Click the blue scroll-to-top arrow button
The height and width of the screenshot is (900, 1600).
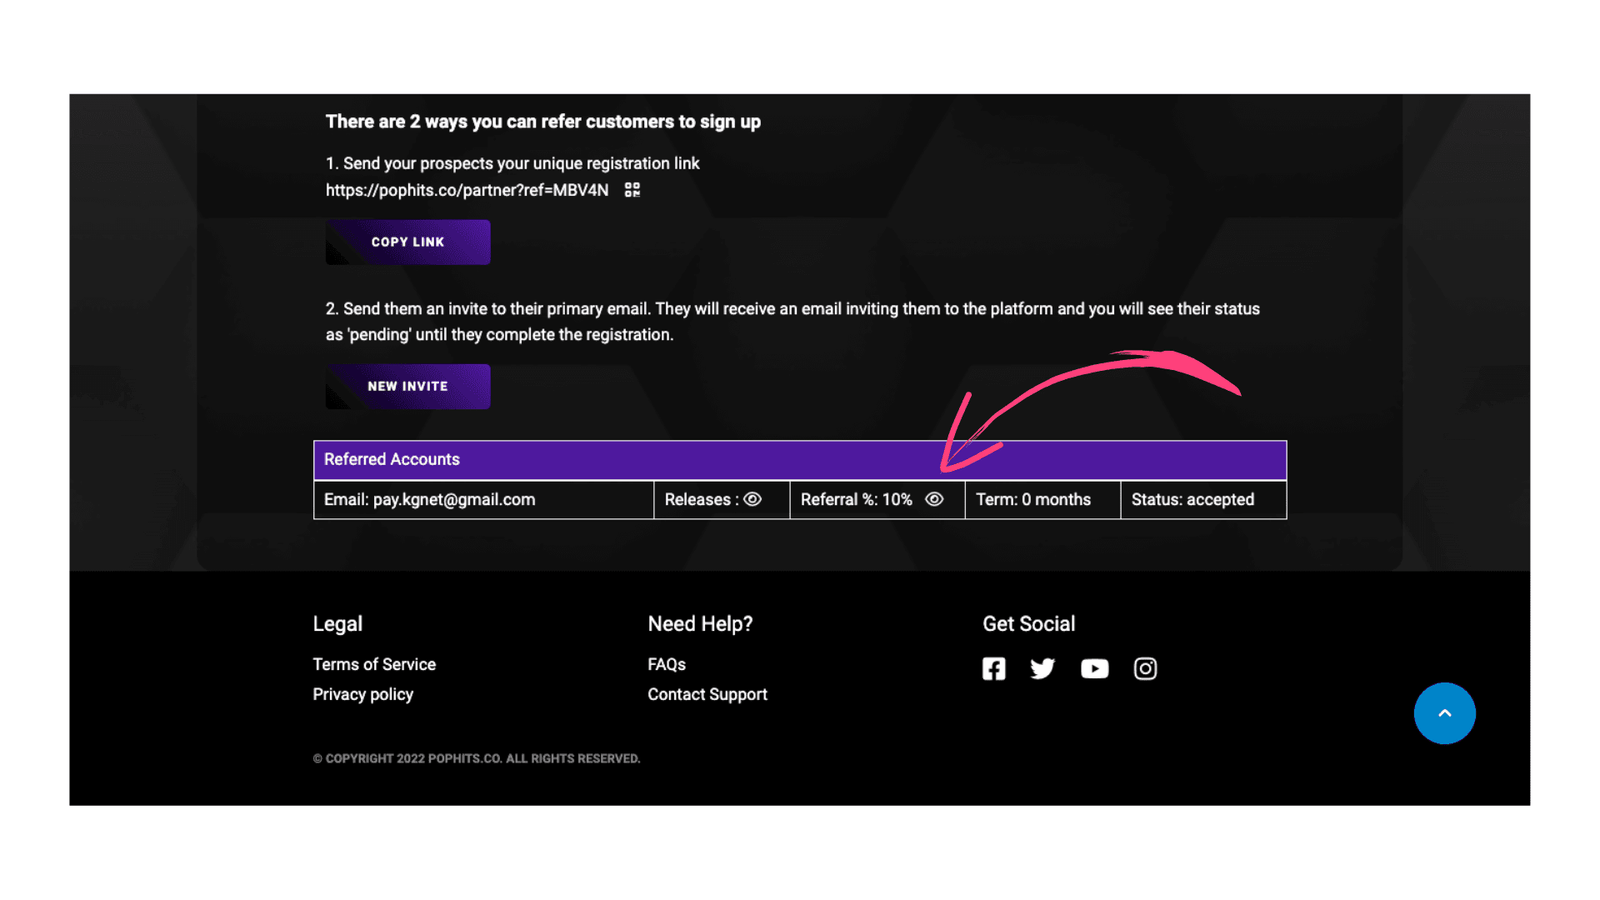[x=1444, y=713]
